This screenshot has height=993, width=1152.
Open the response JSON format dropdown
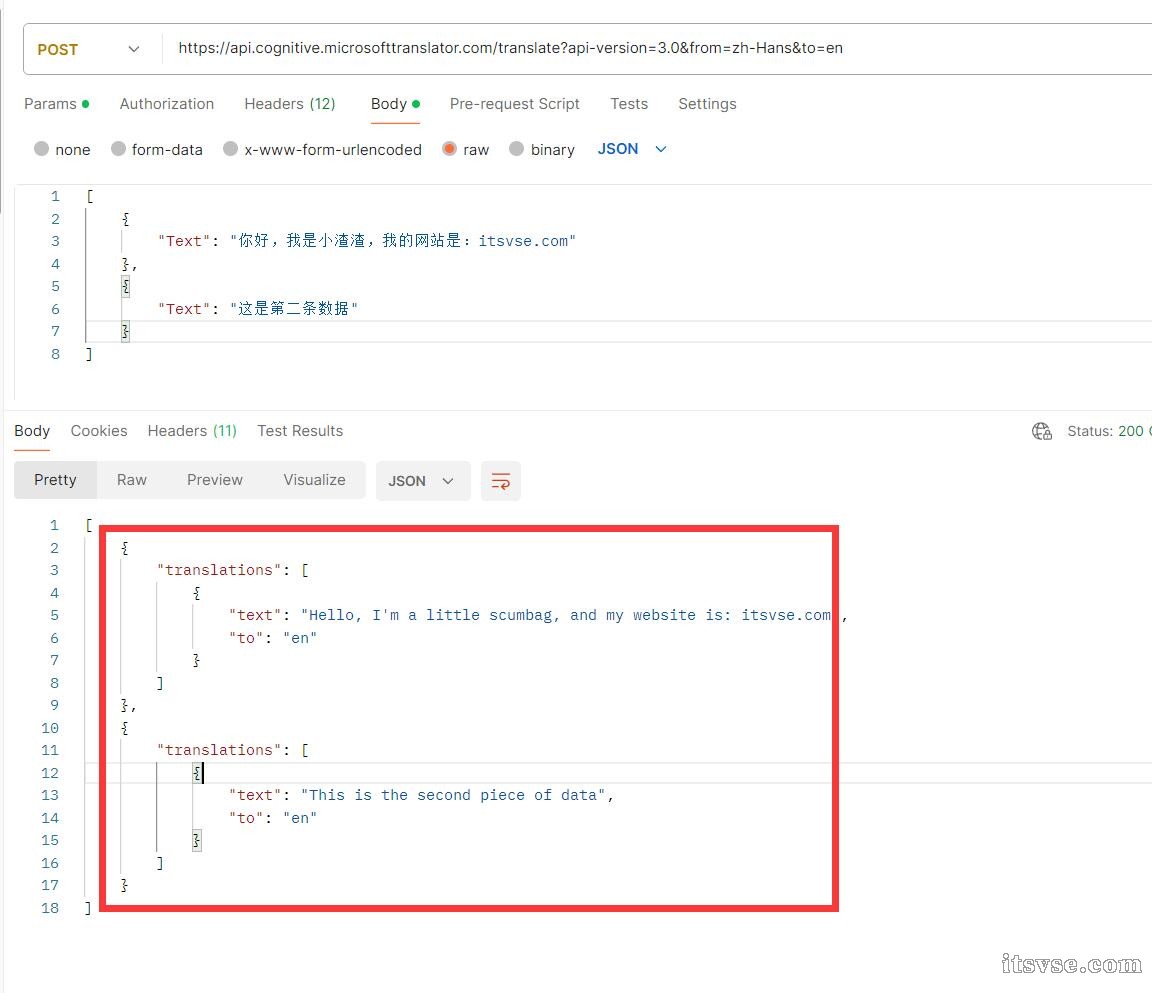point(421,481)
